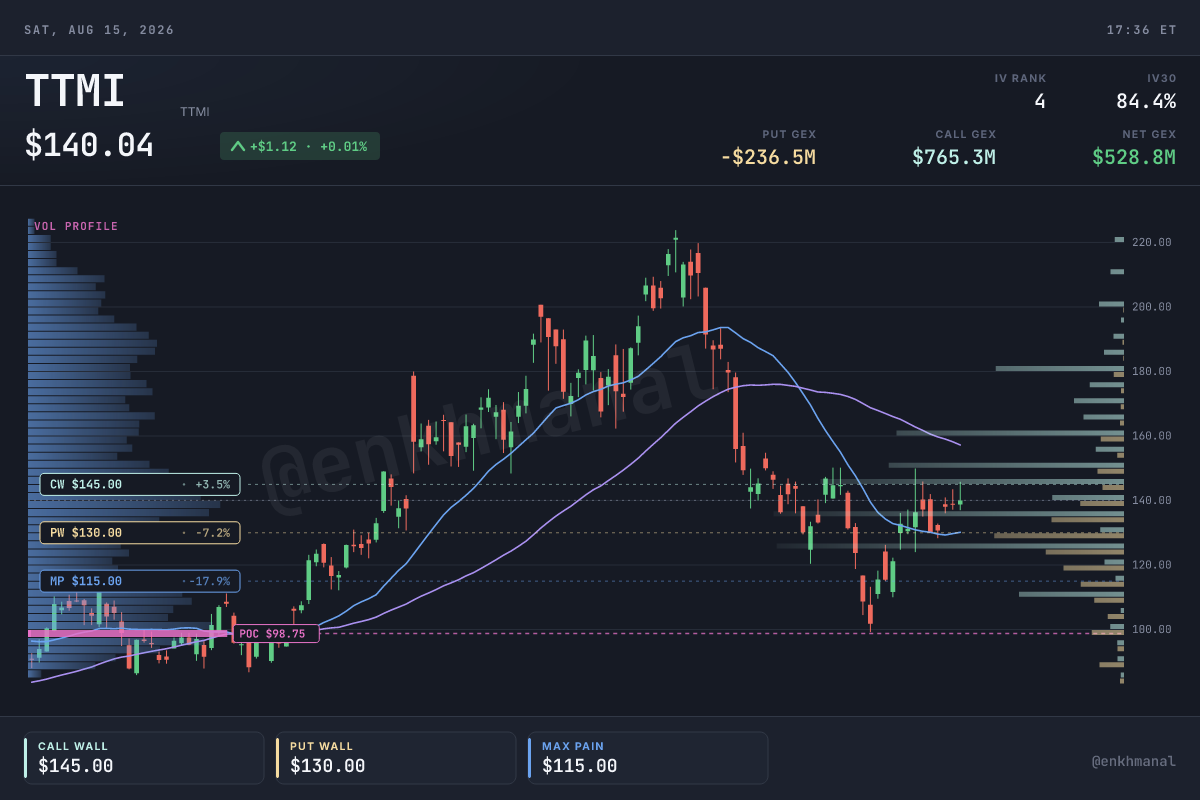
Task: Click the 180.00 price axis label
Action: click(1151, 371)
